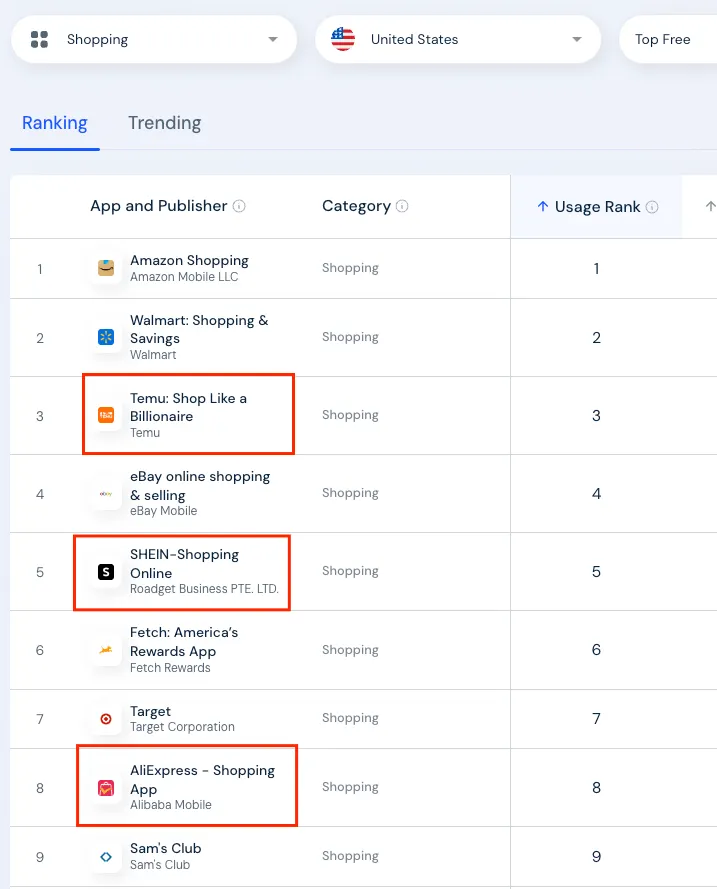Click usage rank 5 in SHEIN row

[596, 572]
